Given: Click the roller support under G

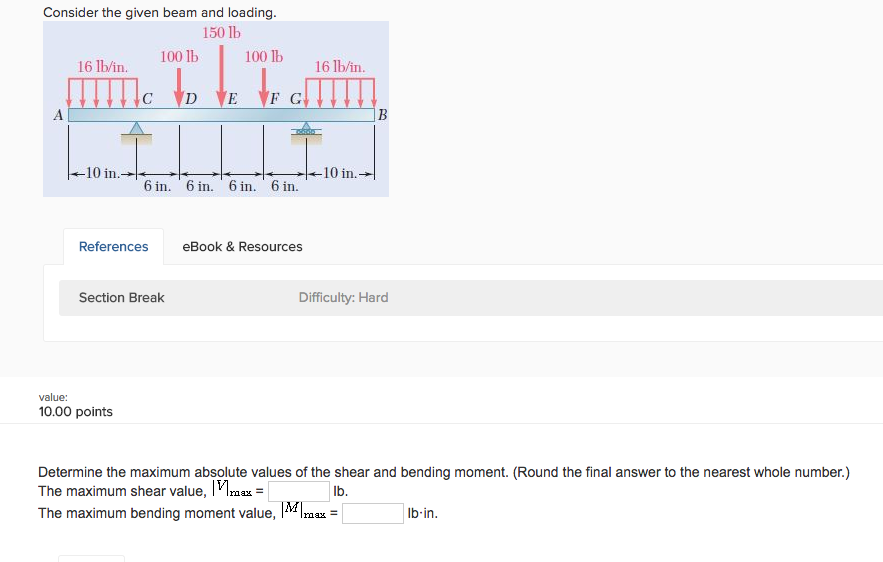Looking at the screenshot, I should (305, 129).
